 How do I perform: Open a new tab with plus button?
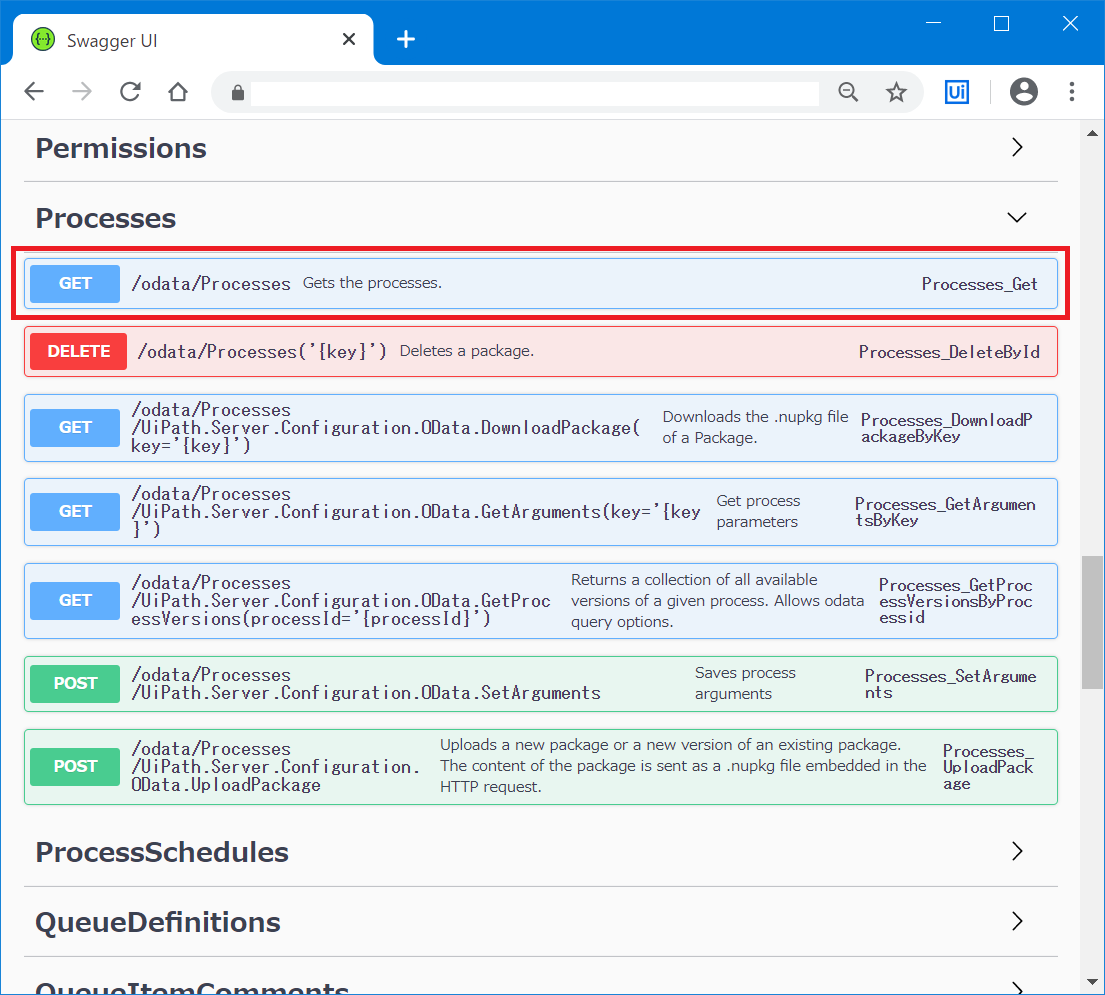(x=406, y=39)
